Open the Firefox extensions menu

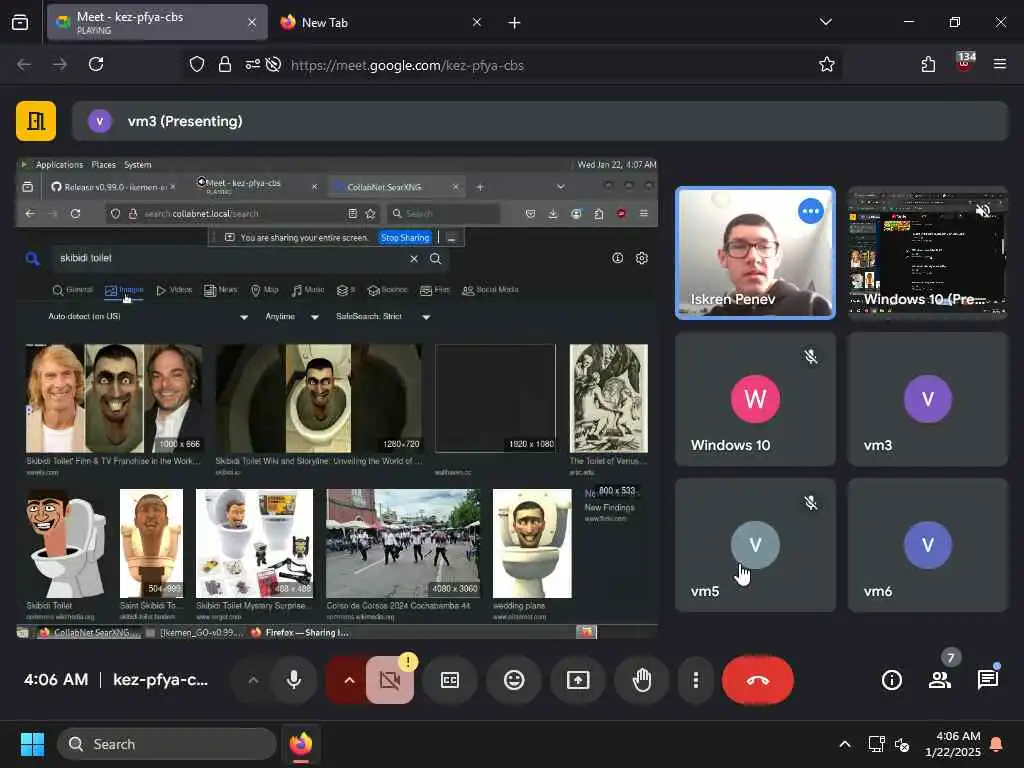tap(928, 64)
